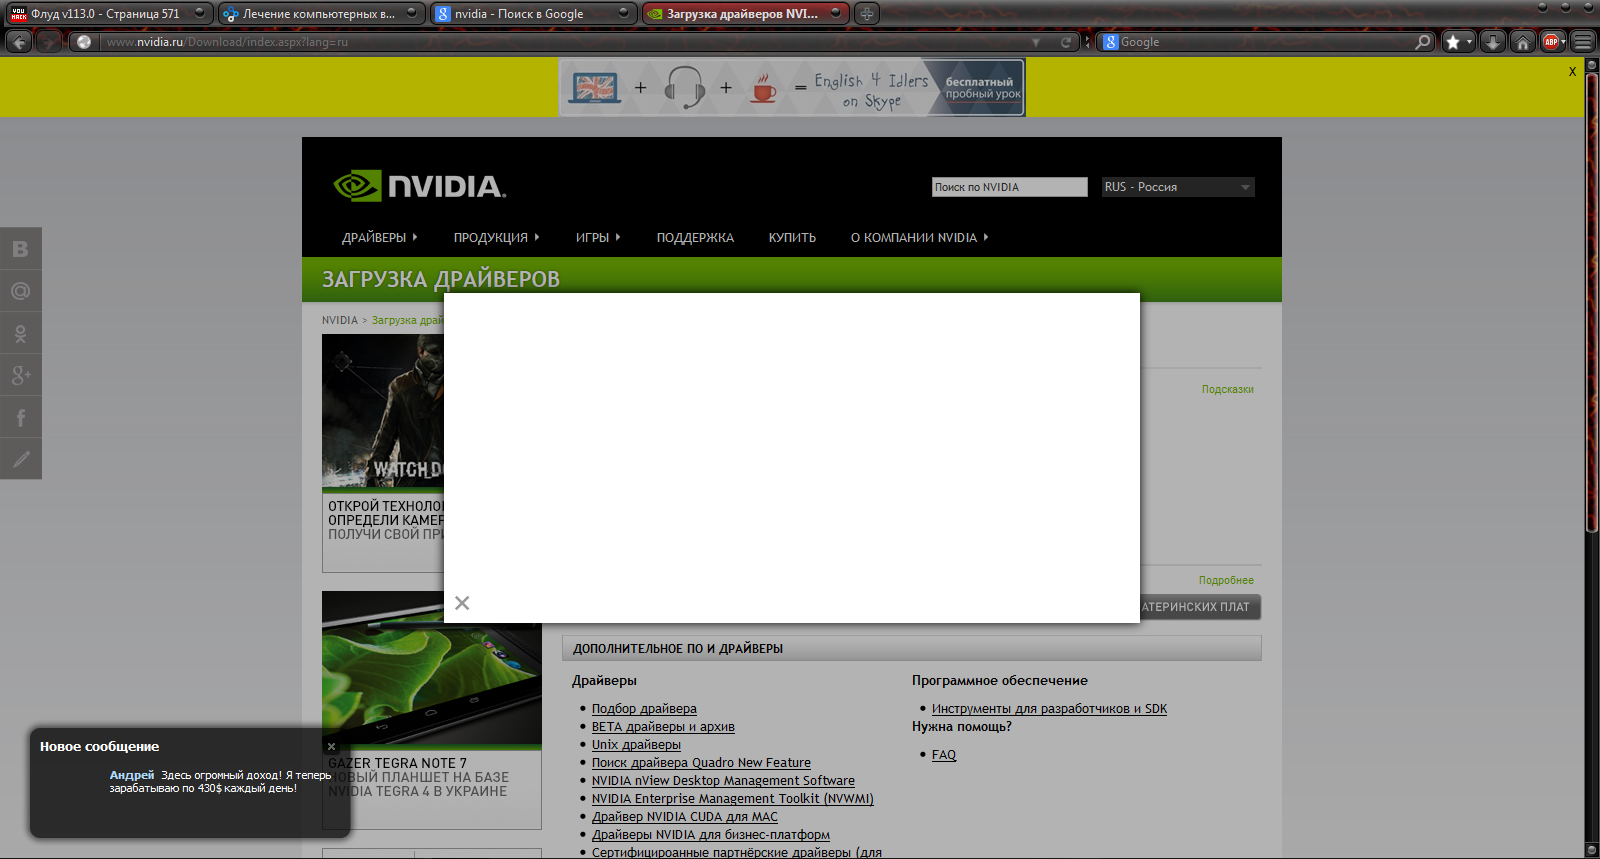
Task: Open the 'RUS - Россия' region dropdown
Action: point(1178,187)
